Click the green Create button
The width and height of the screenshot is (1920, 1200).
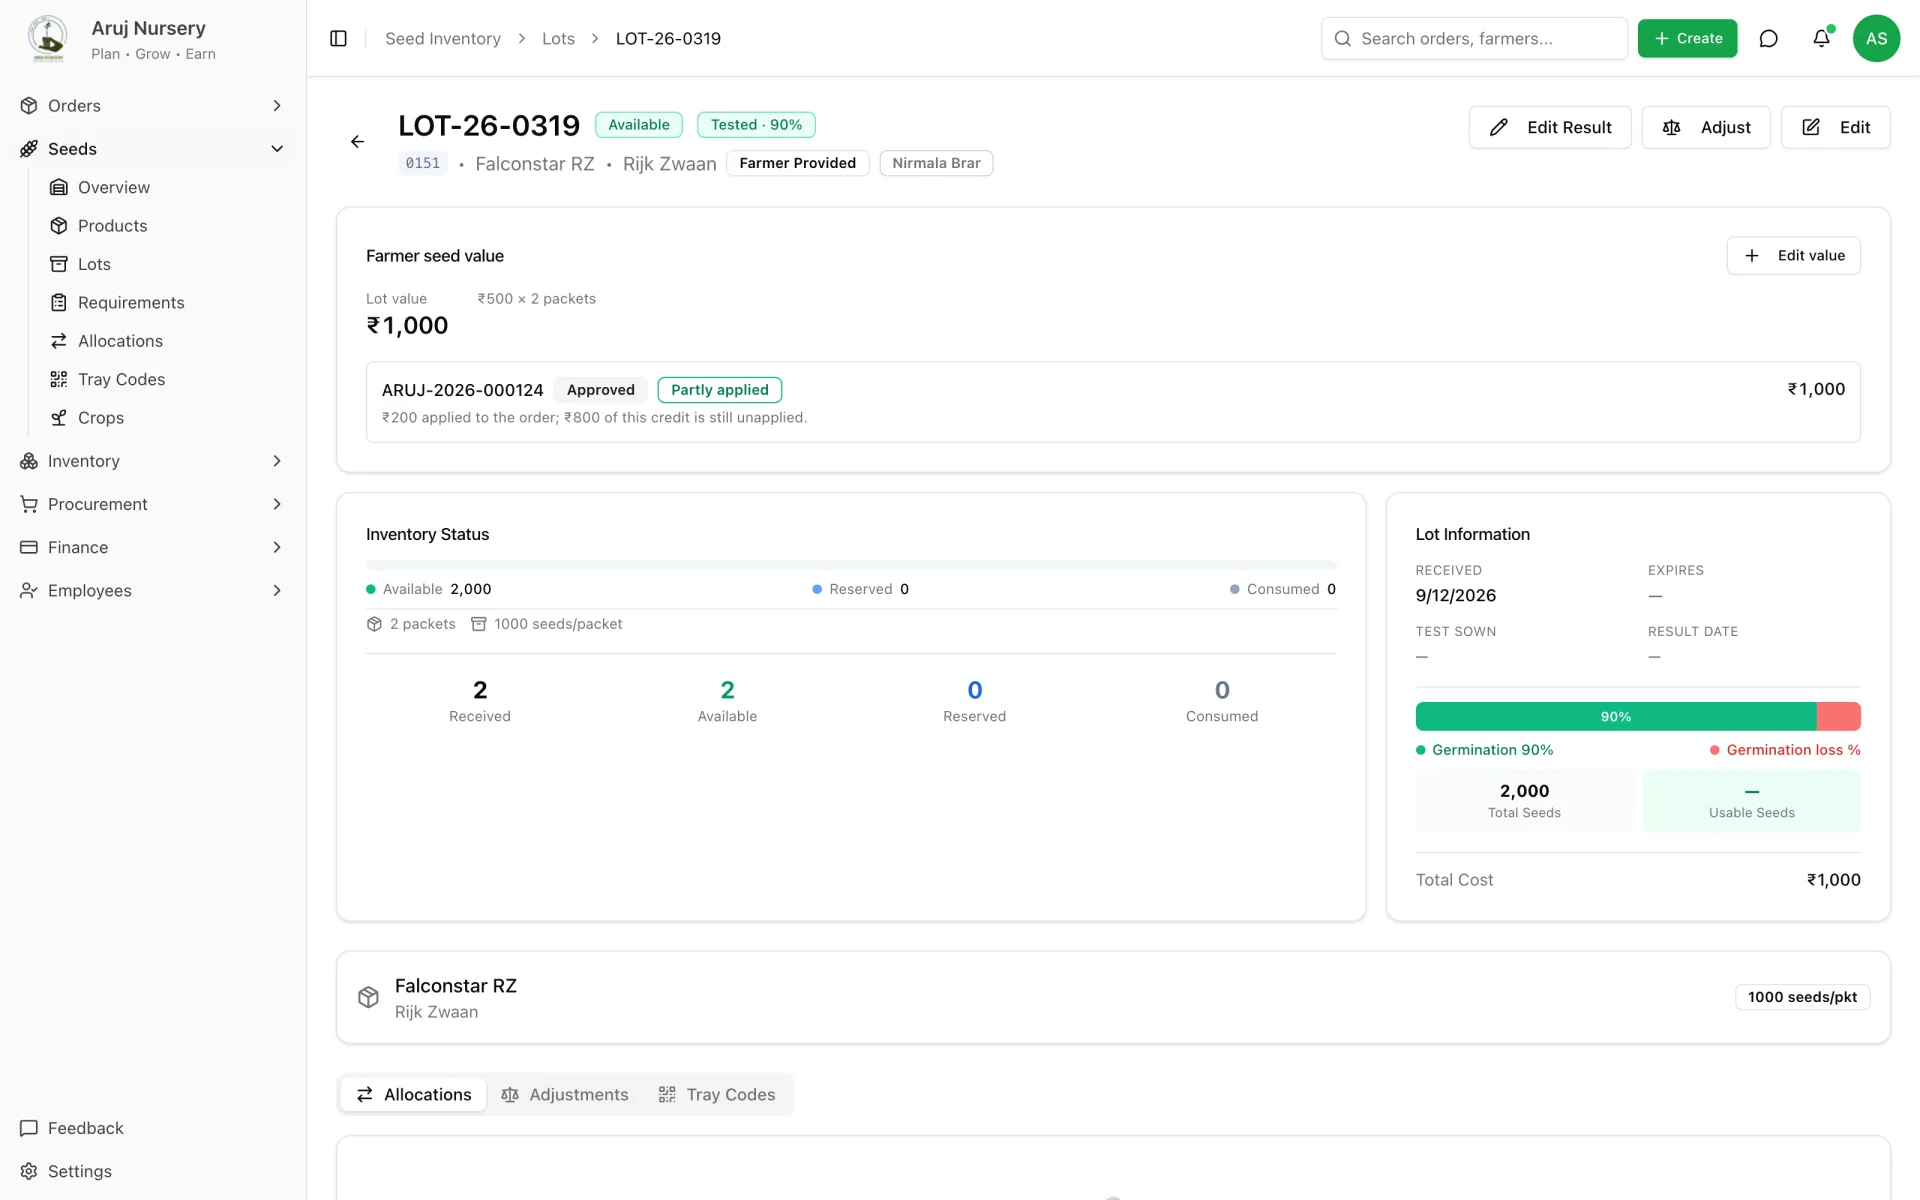point(1687,38)
